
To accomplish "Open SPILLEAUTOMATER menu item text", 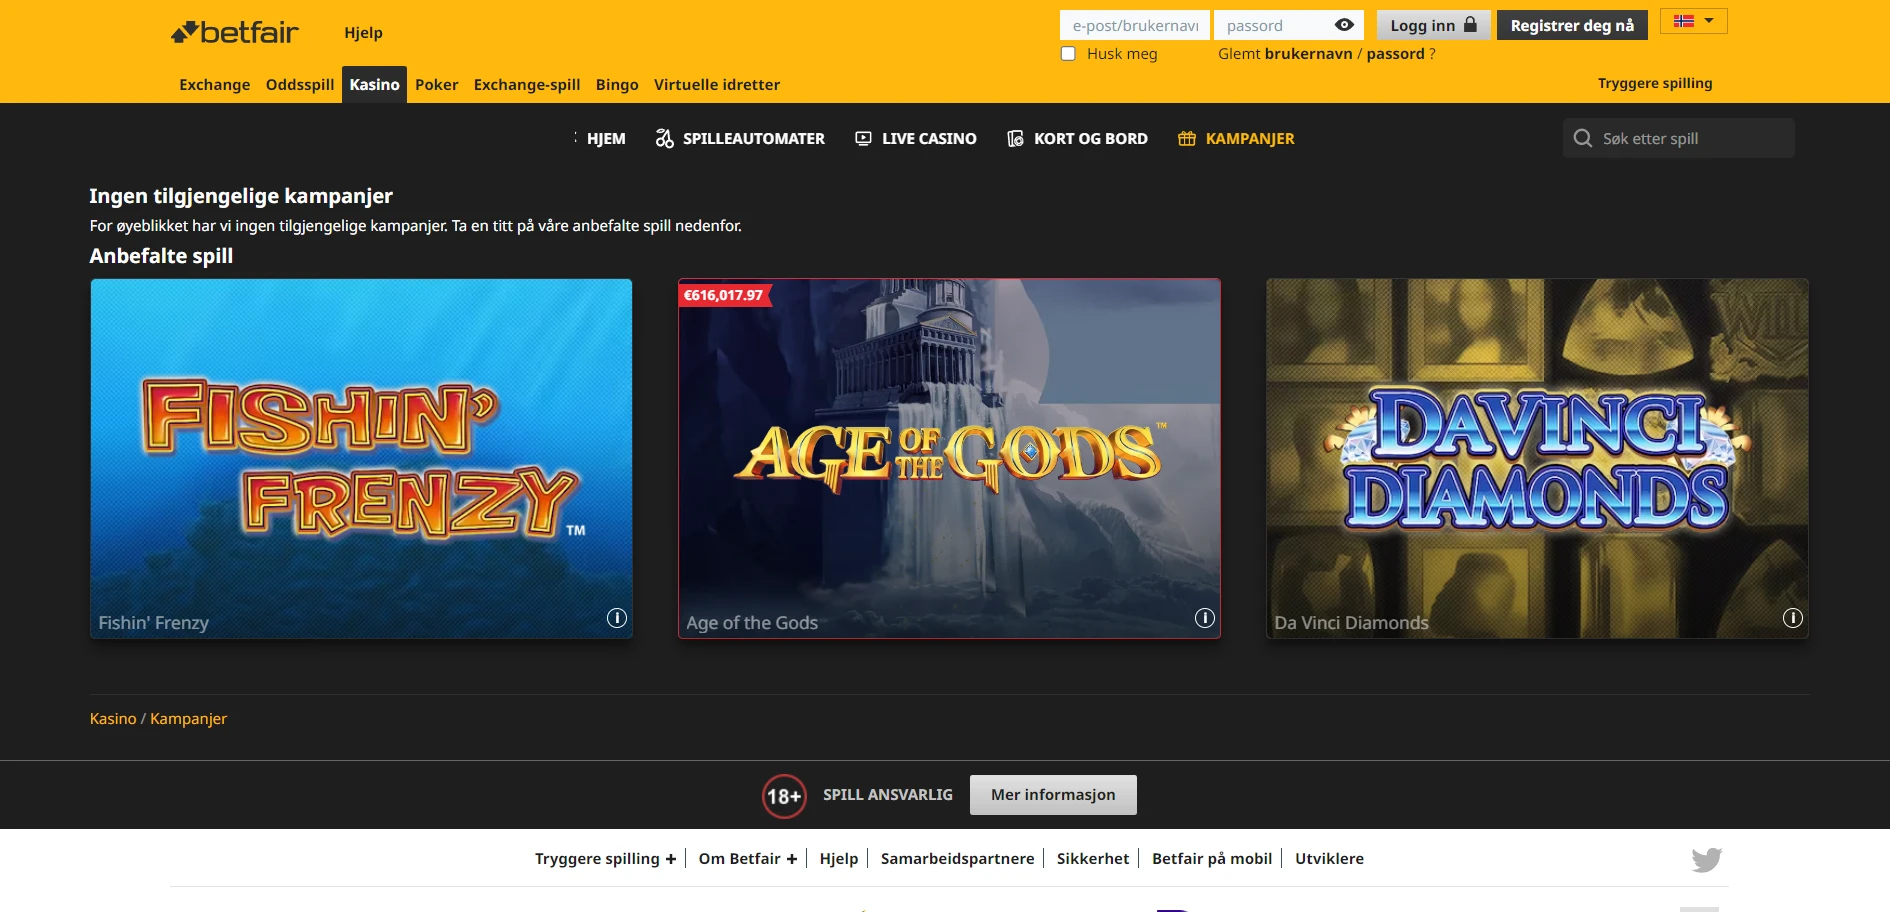I will pos(754,139).
